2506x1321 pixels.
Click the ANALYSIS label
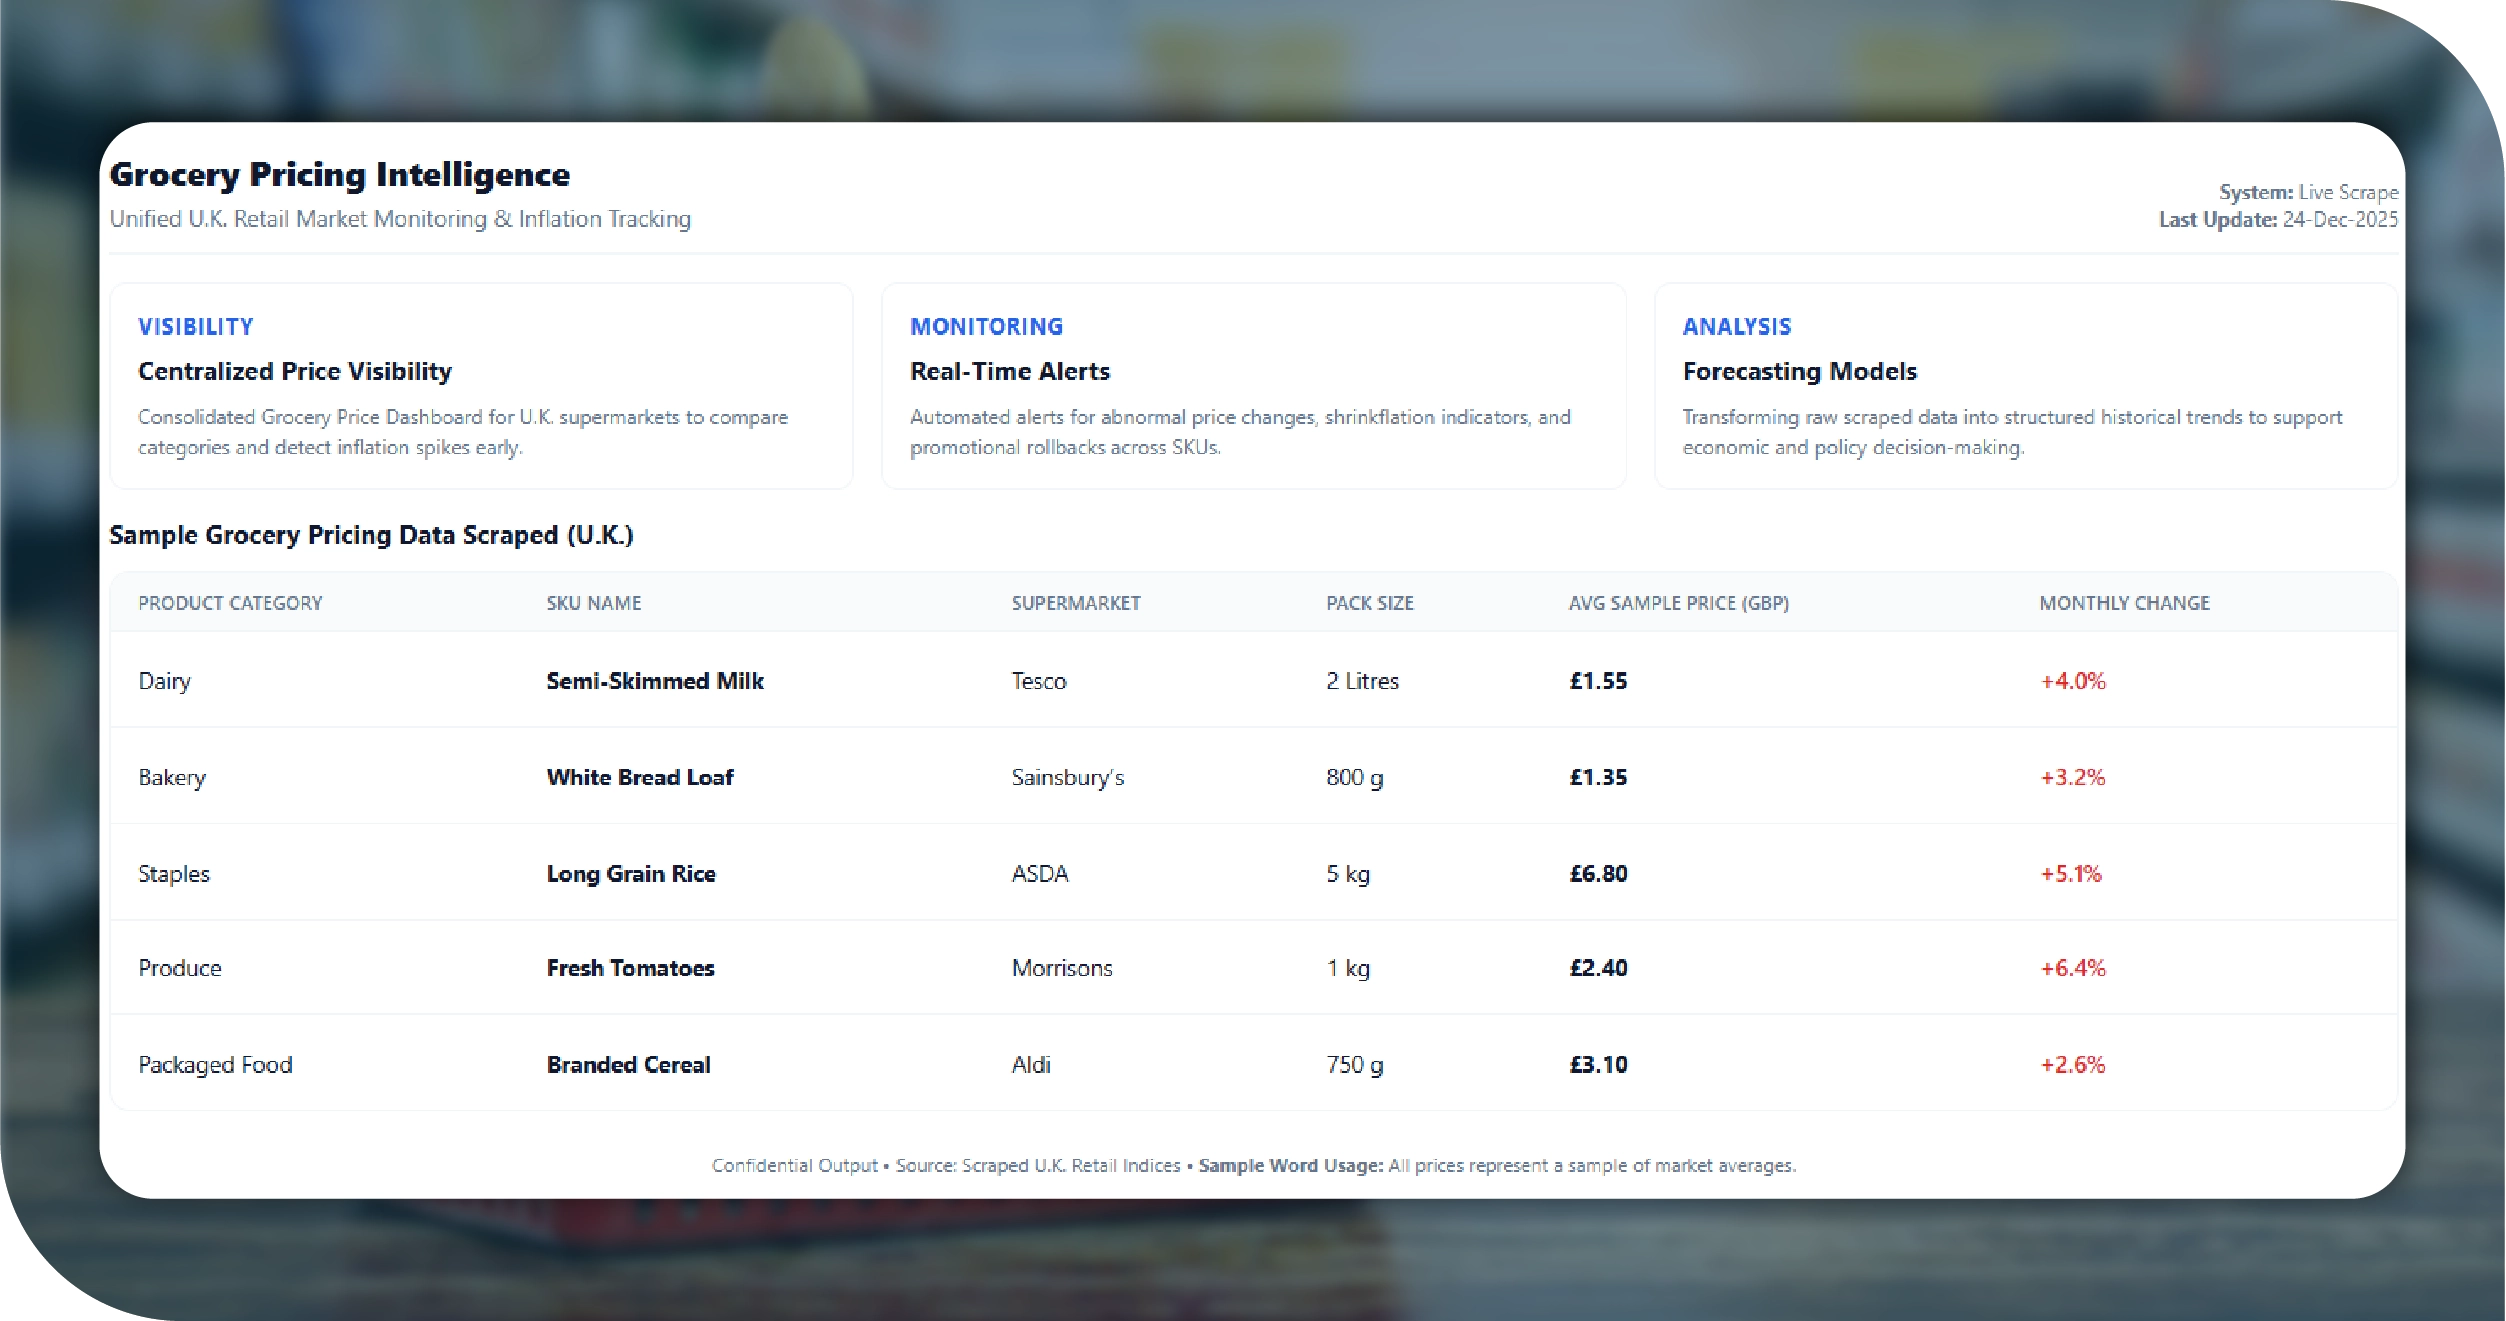point(1736,327)
